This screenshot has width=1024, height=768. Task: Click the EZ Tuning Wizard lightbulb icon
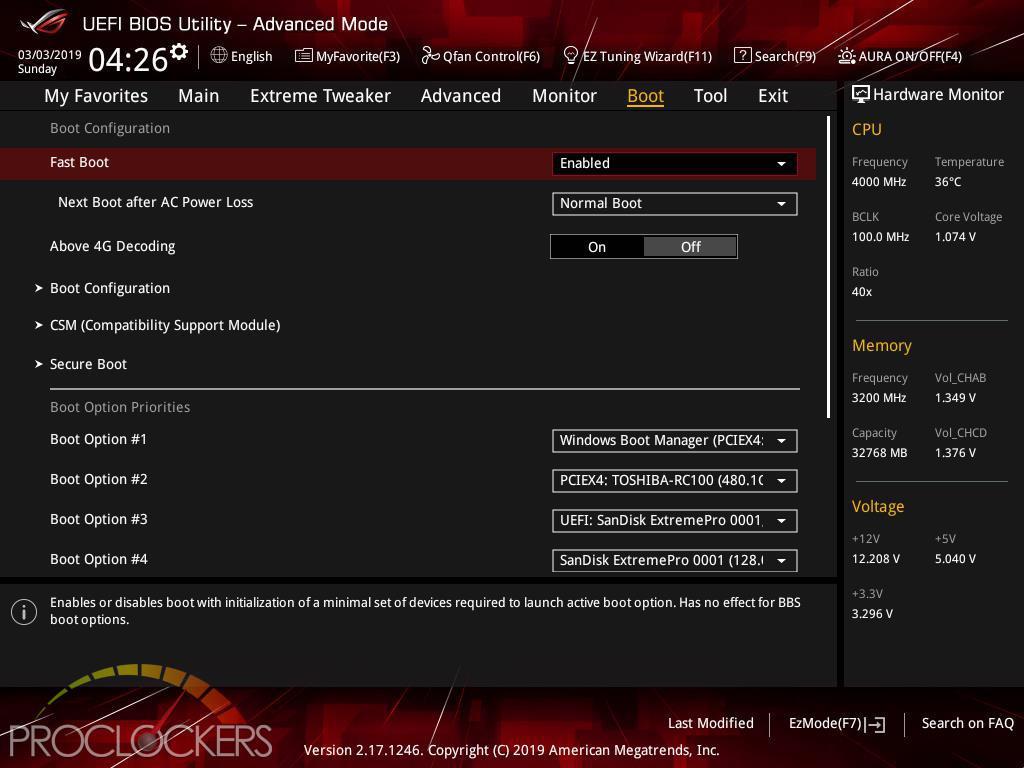[x=570, y=56]
